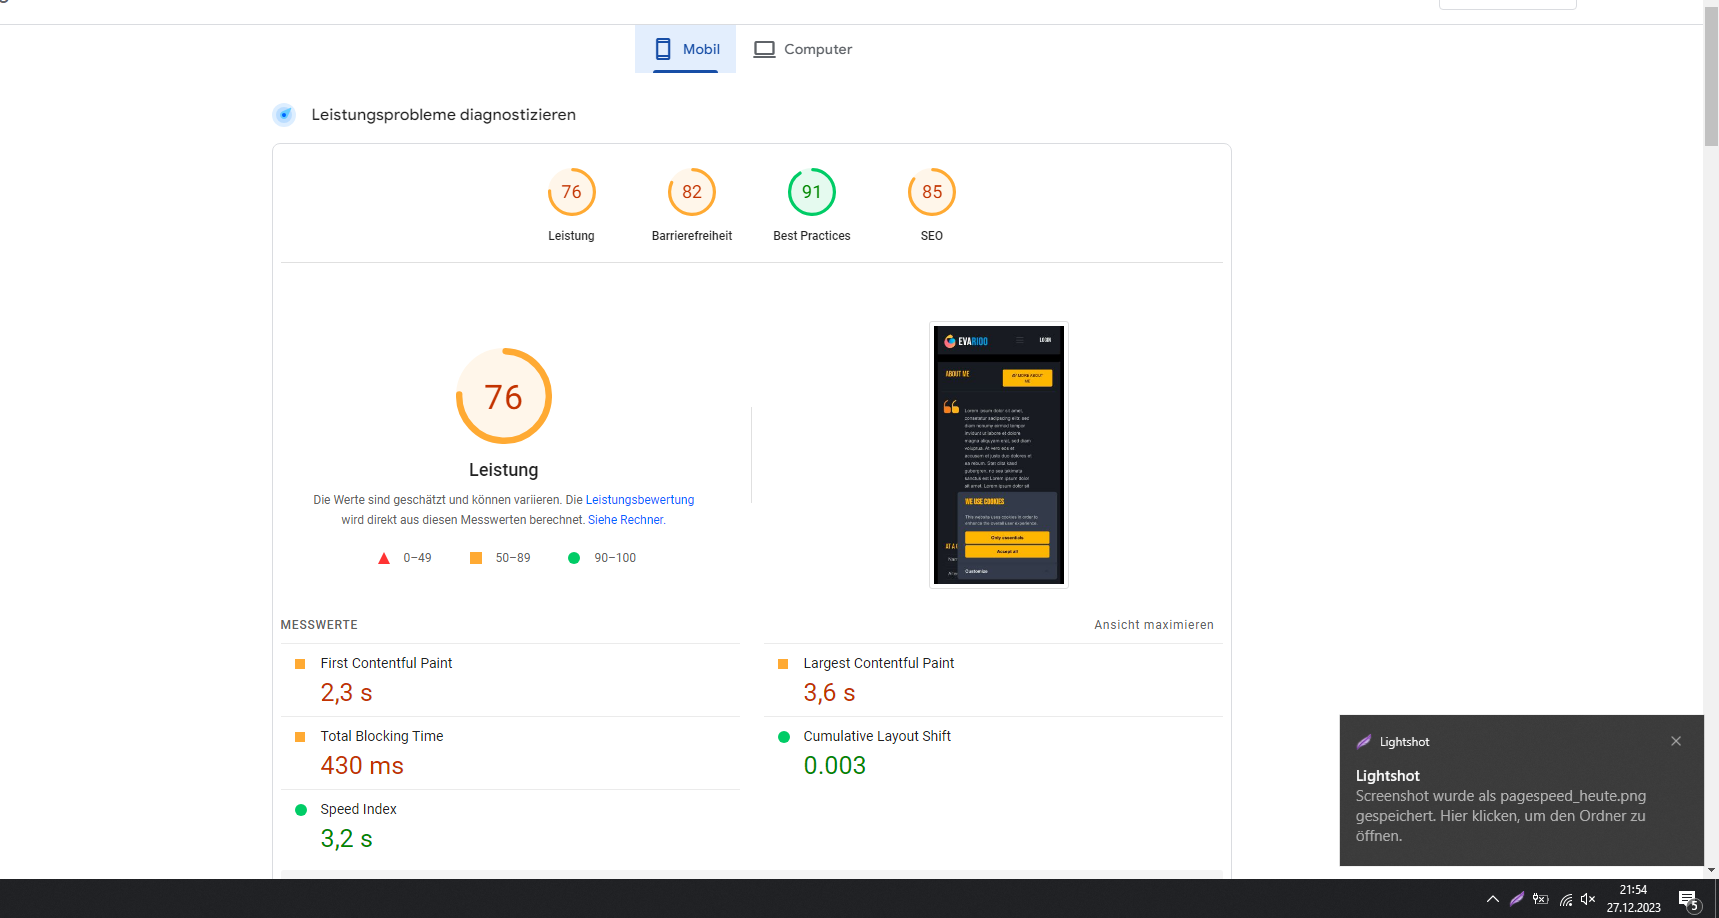Image resolution: width=1719 pixels, height=918 pixels.
Task: Switch to the Computer tab
Action: [x=803, y=49]
